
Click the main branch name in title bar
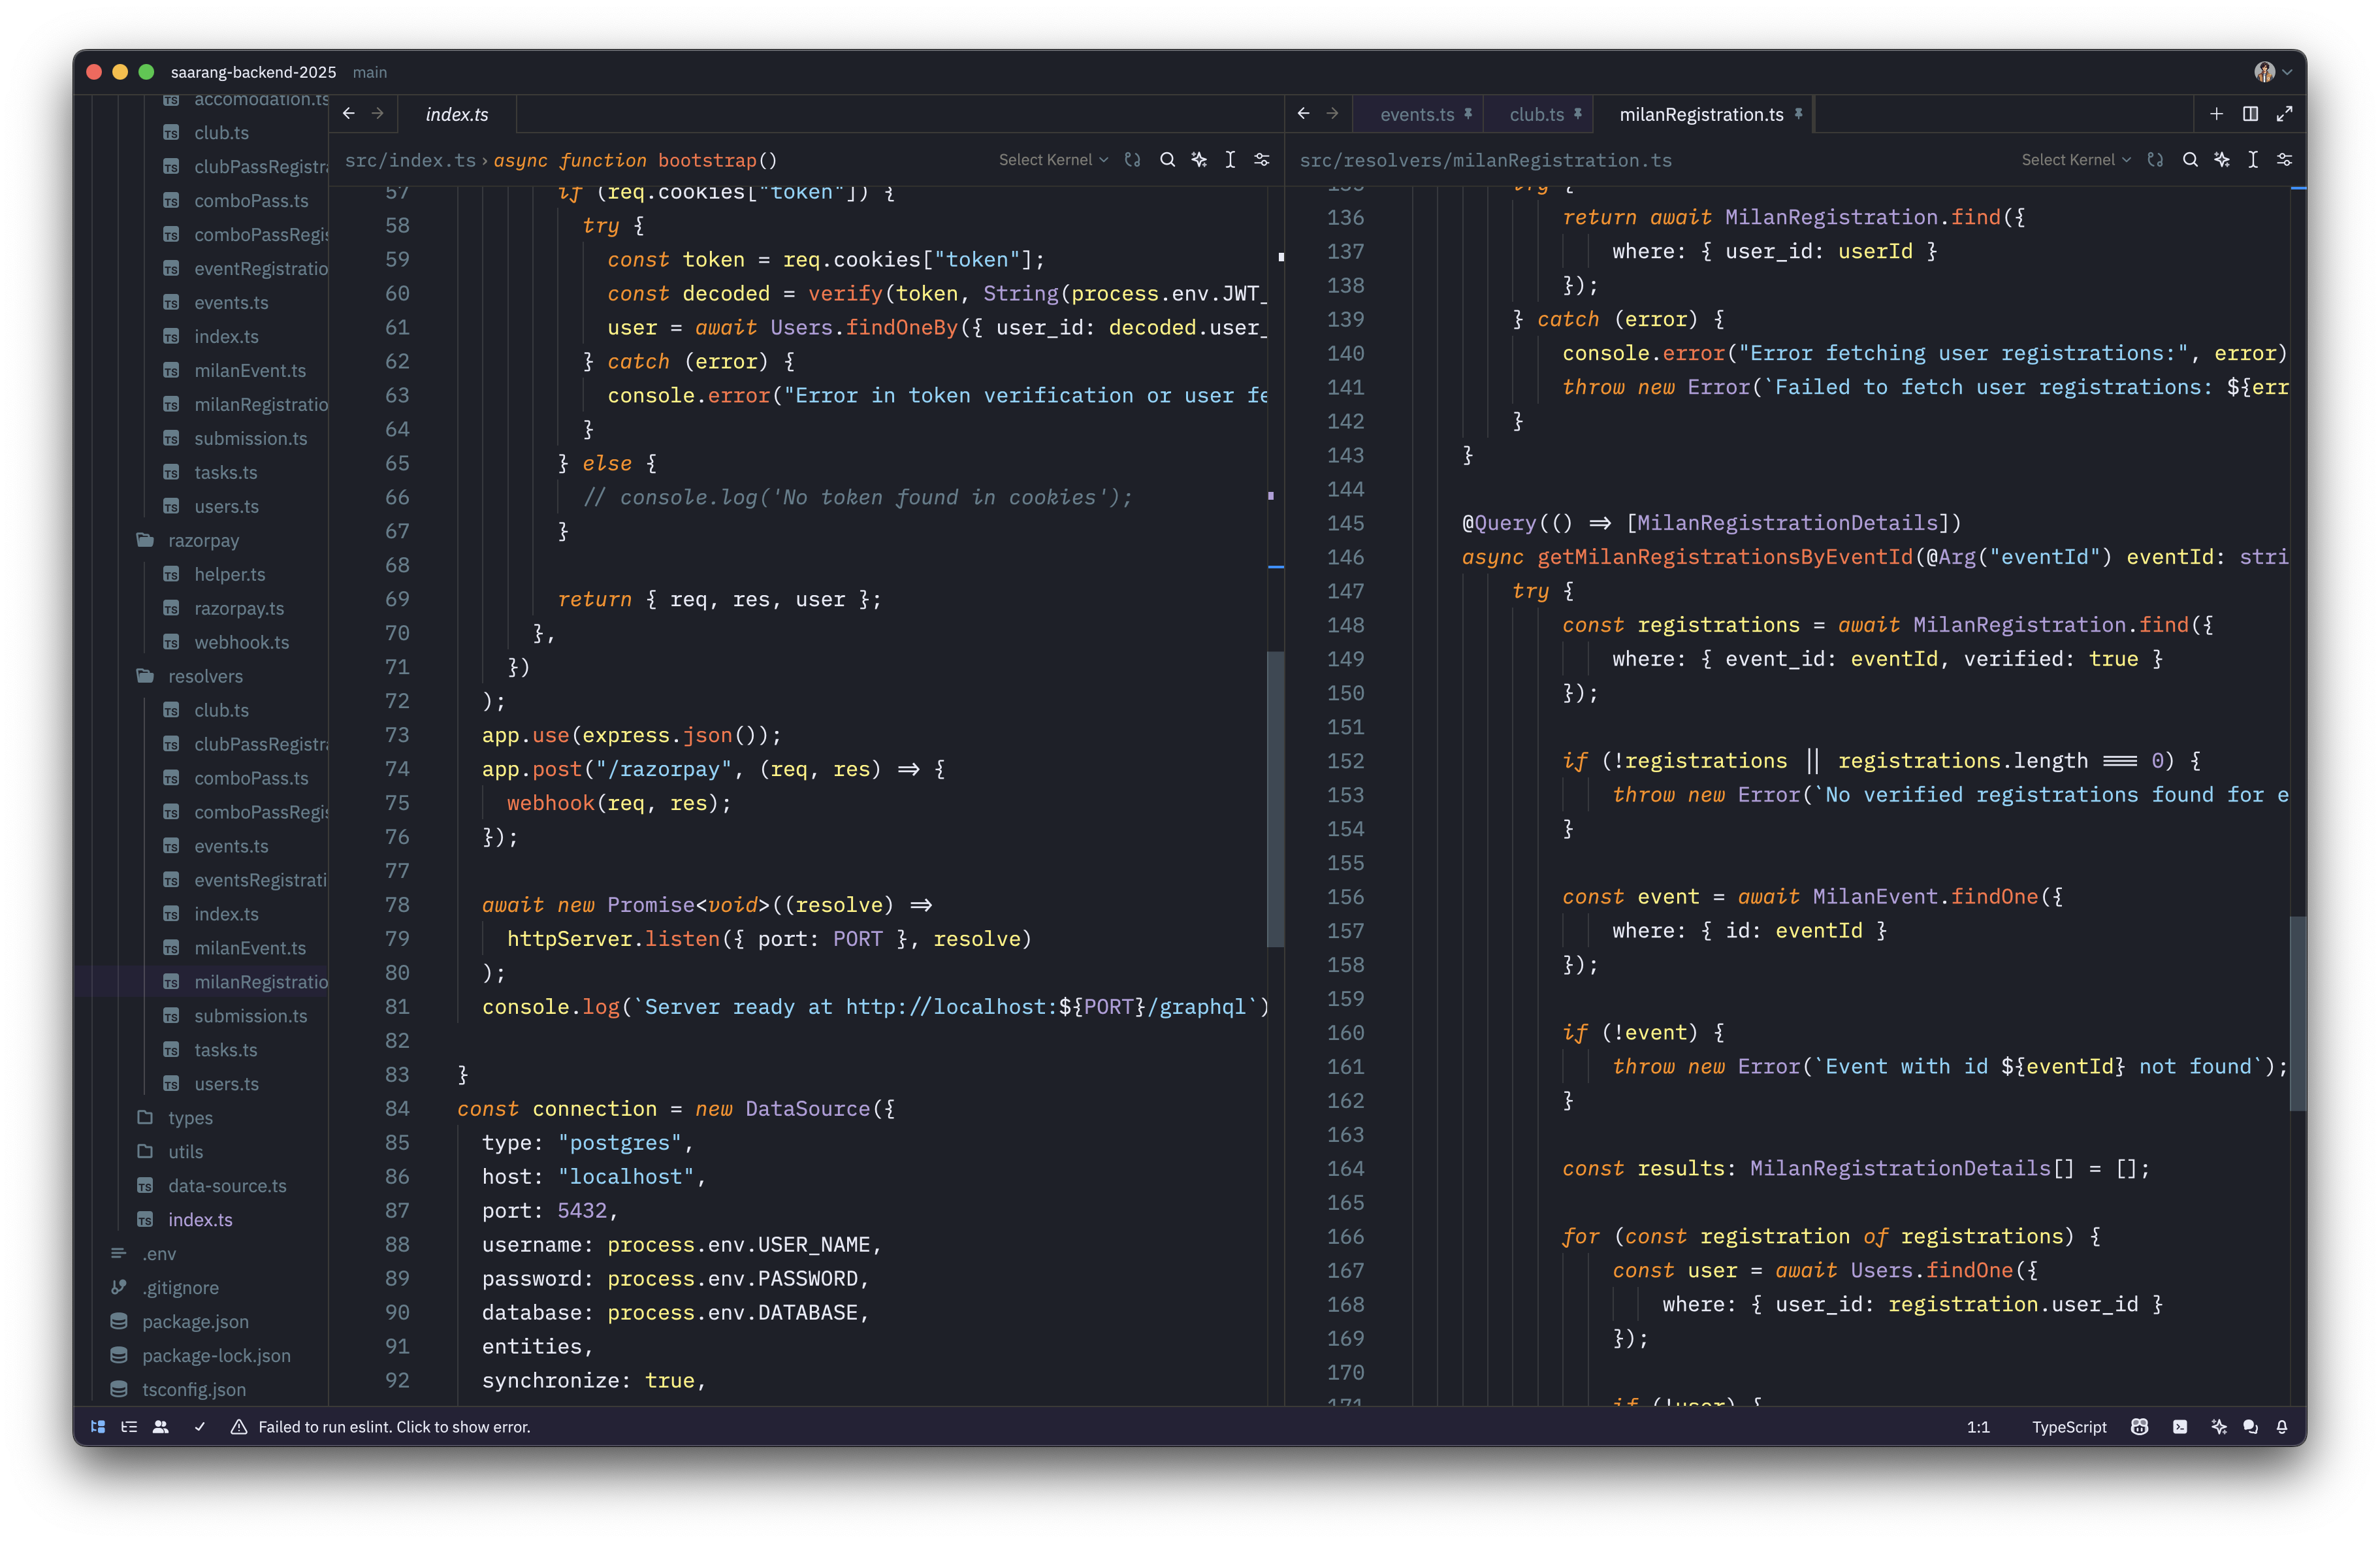coord(370,72)
